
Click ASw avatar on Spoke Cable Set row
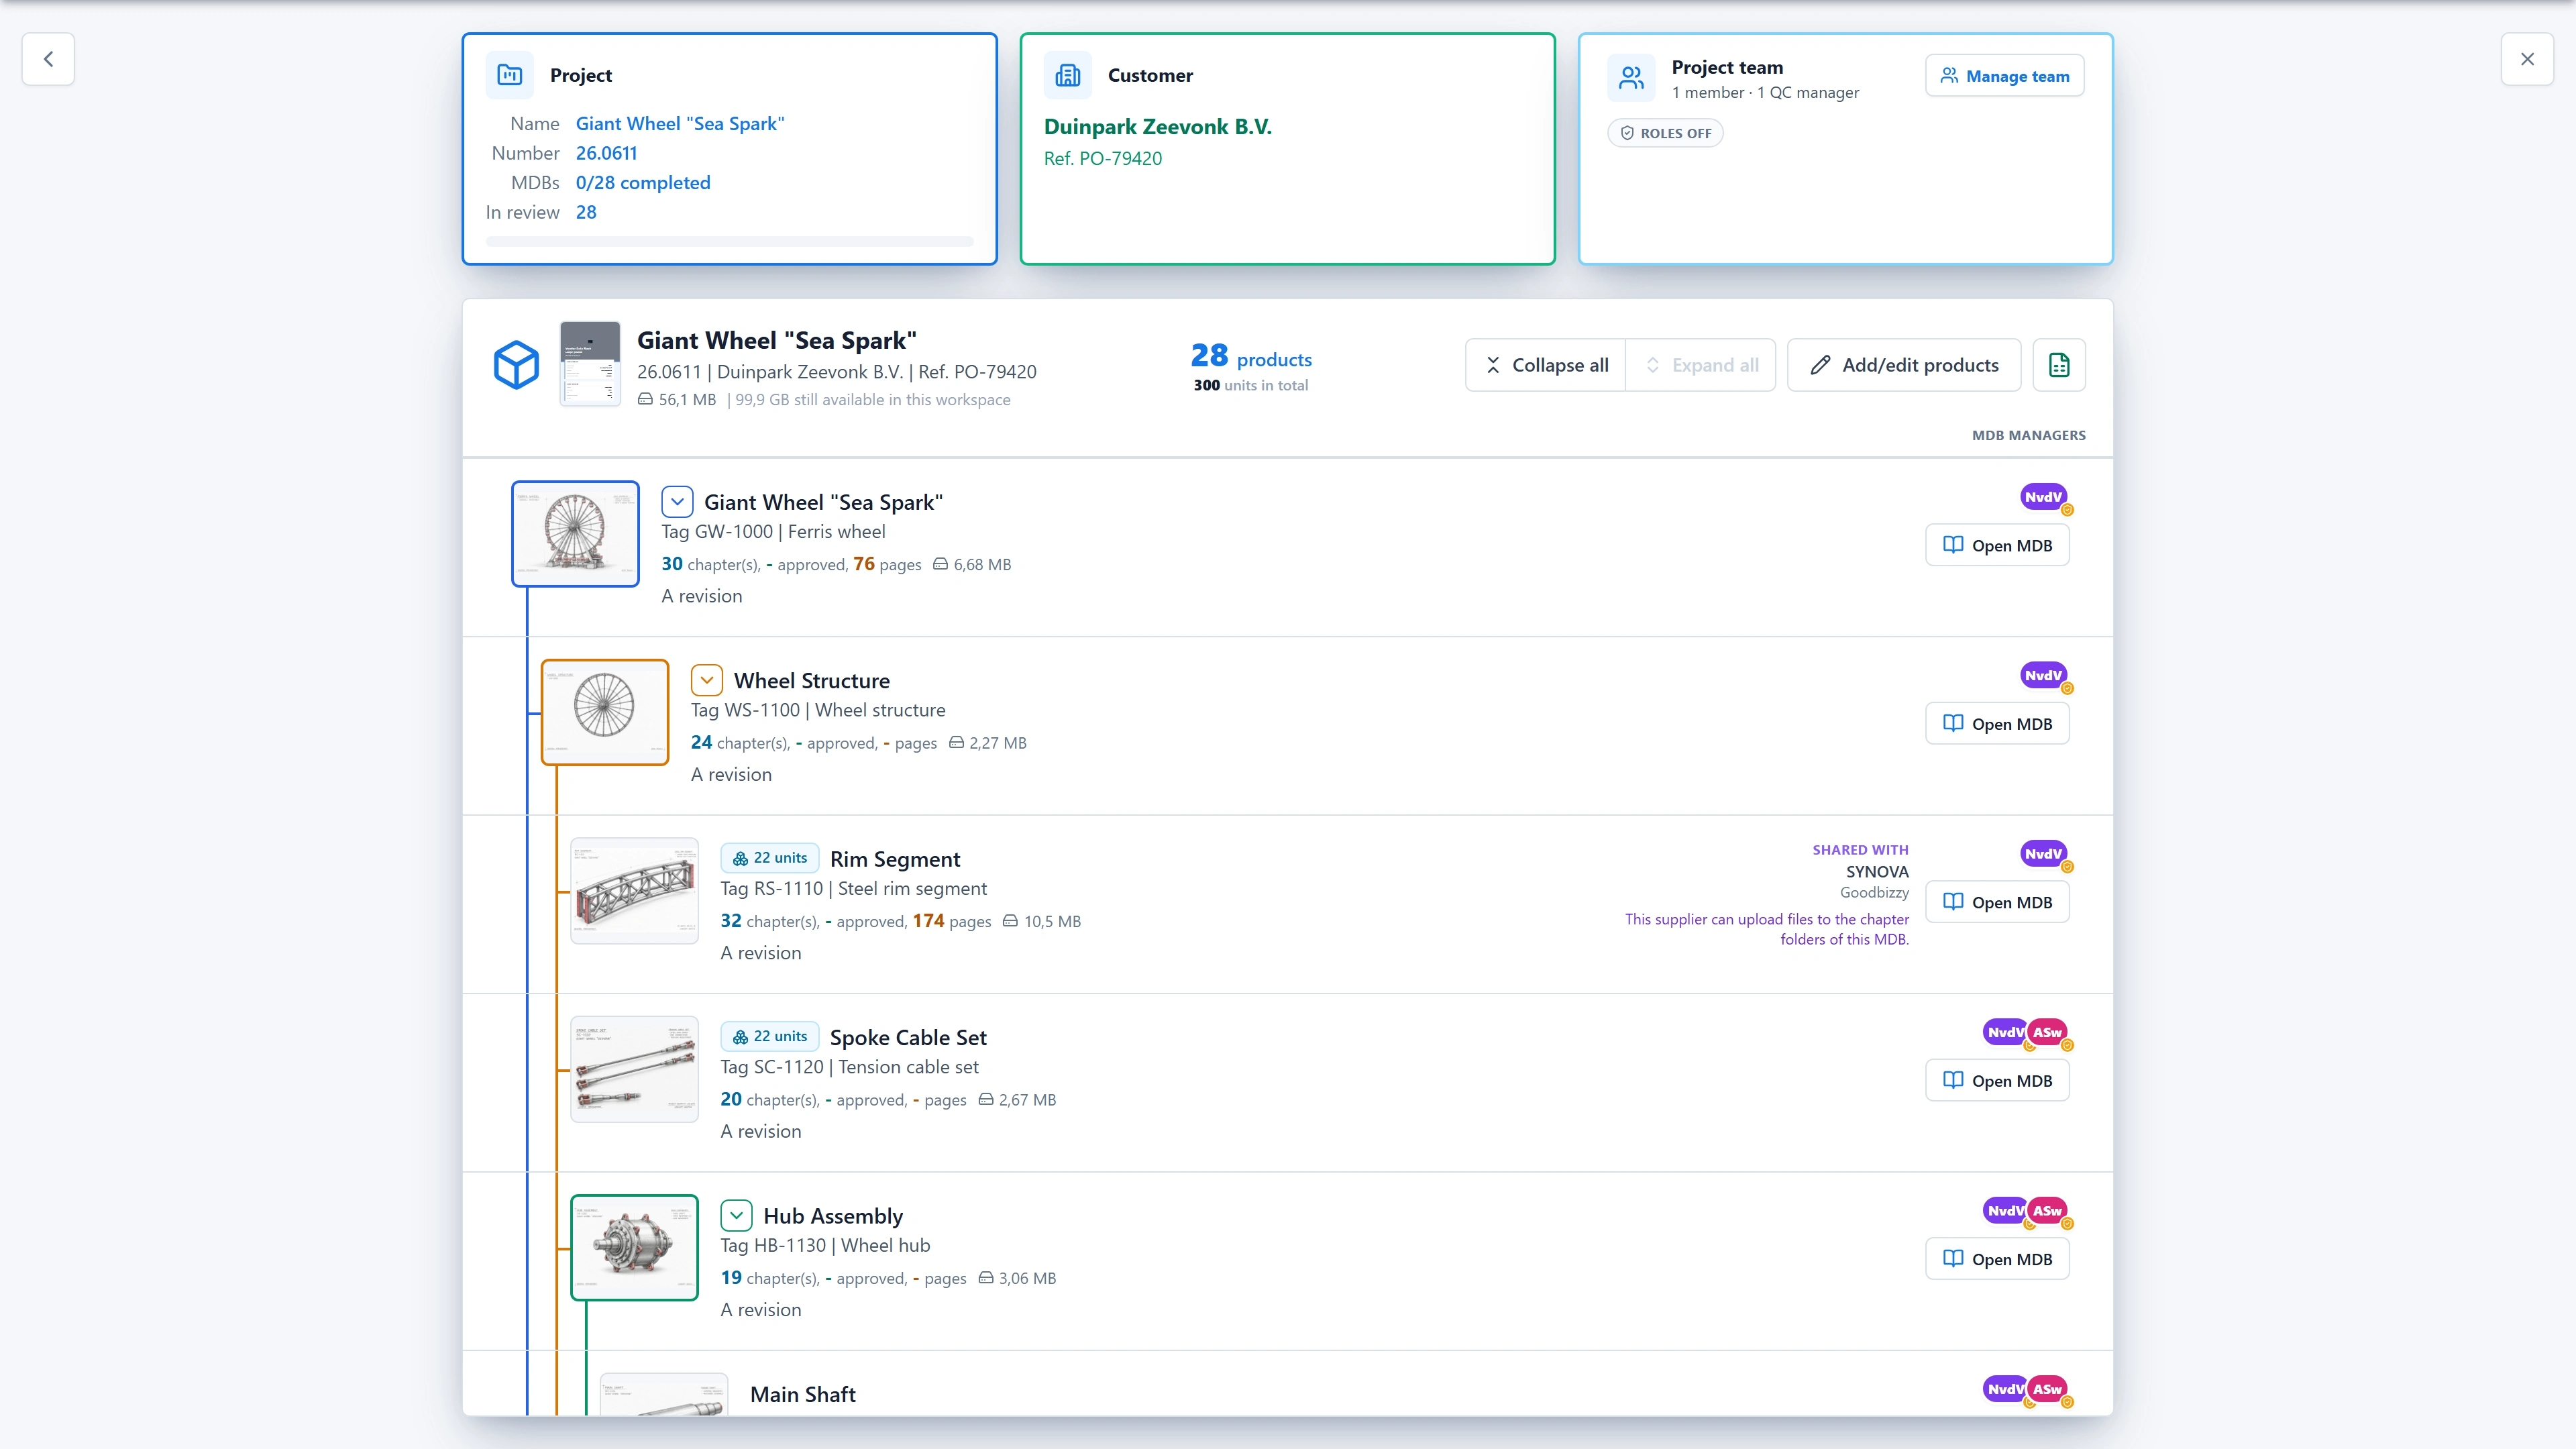2048,1033
